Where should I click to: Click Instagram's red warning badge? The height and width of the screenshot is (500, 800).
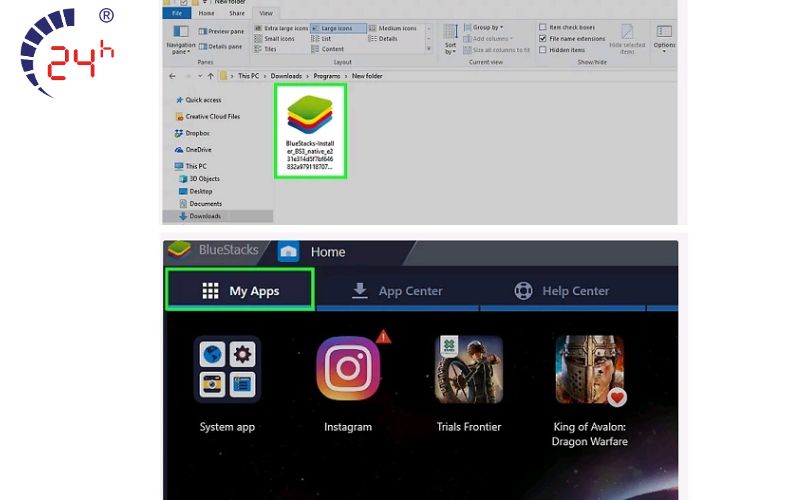[383, 337]
